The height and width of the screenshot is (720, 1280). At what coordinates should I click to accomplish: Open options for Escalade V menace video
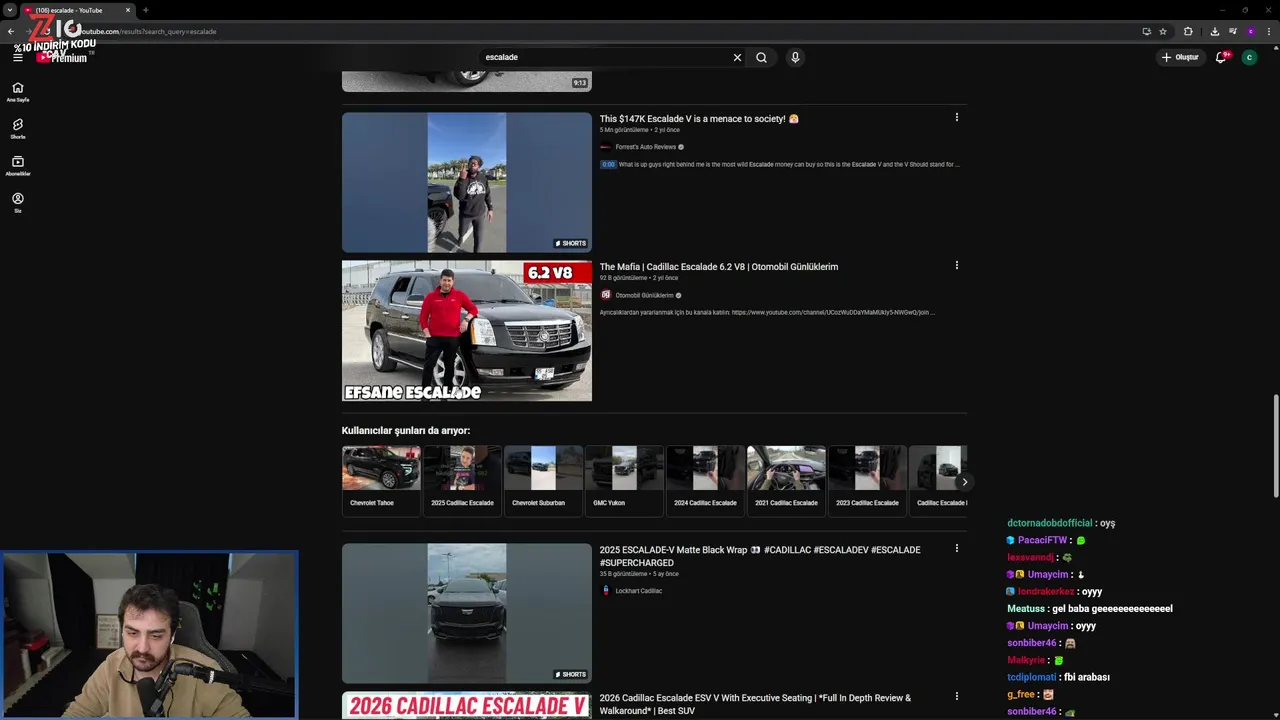956,118
